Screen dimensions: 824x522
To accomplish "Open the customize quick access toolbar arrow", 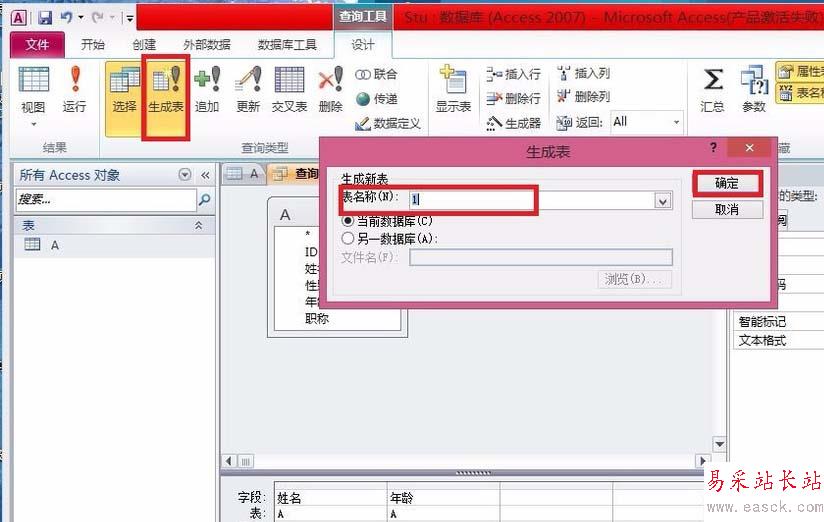I will pyautogui.click(x=130, y=19).
